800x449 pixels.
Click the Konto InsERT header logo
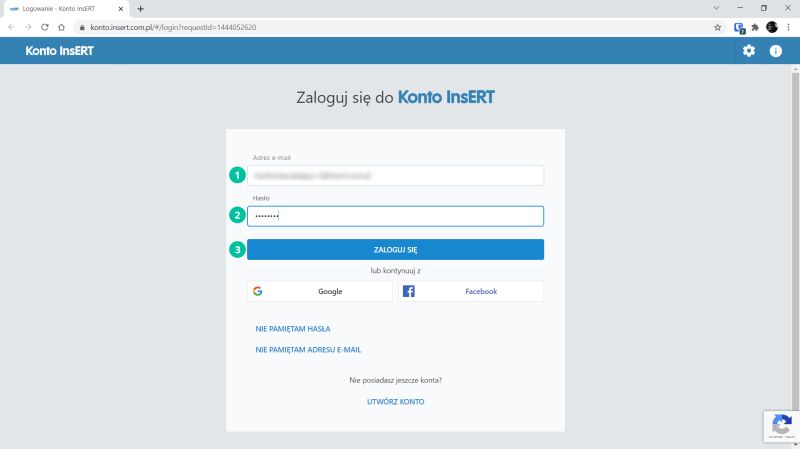coord(59,51)
